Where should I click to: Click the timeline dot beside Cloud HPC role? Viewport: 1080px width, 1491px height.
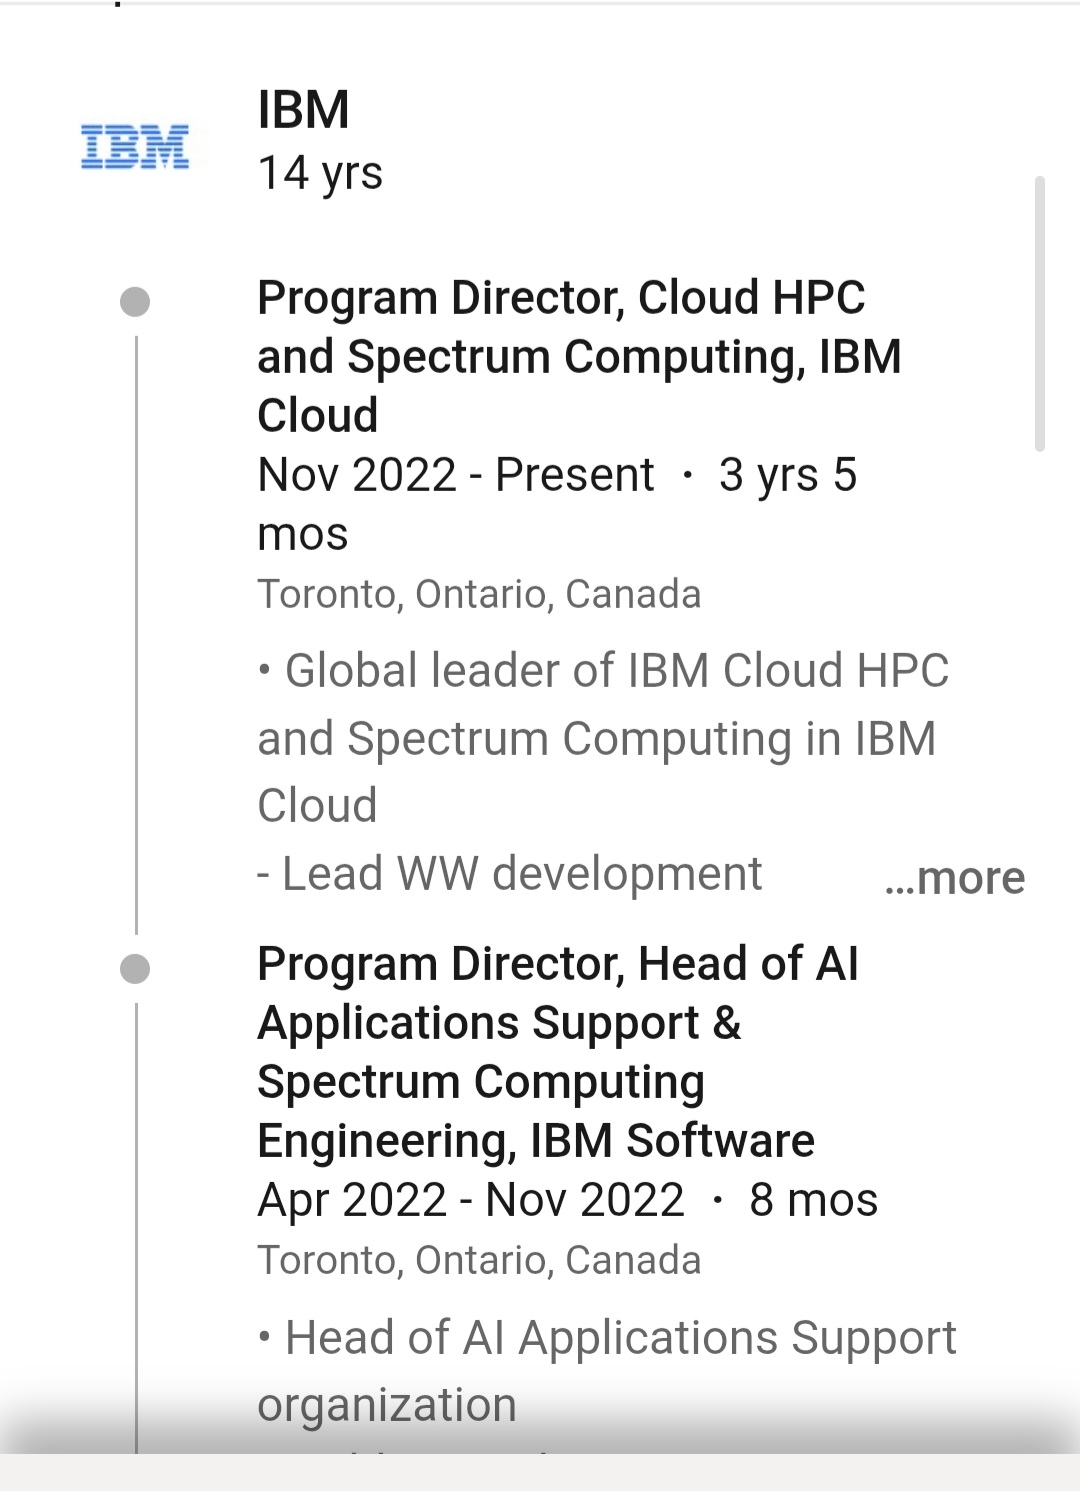pos(134,301)
